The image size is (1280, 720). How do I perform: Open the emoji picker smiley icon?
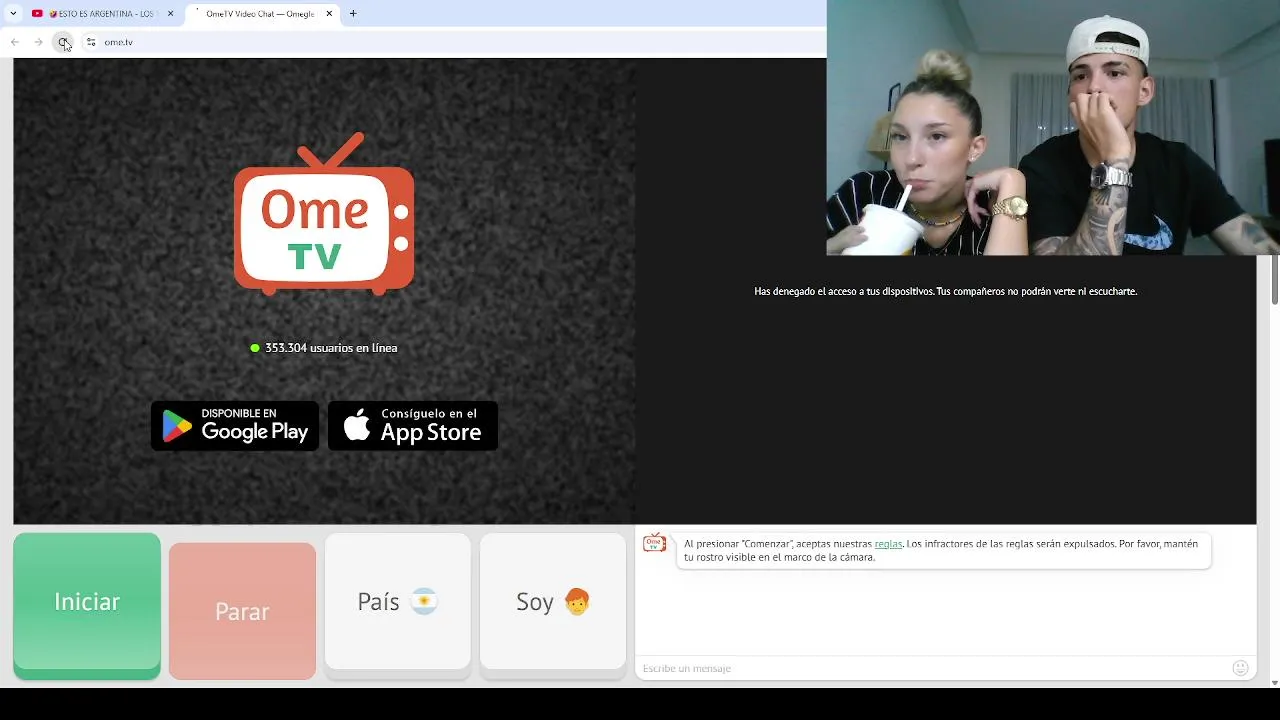tap(1241, 668)
